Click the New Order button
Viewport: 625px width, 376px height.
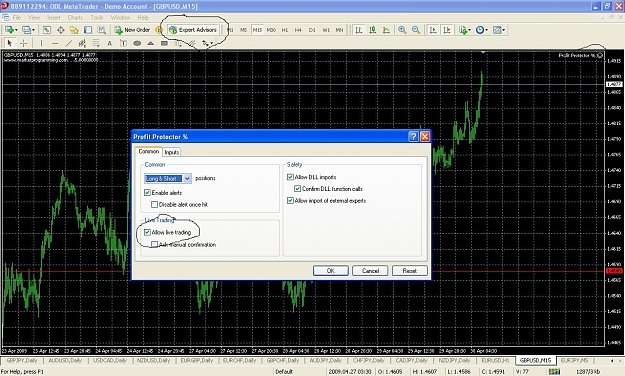pyautogui.click(x=132, y=30)
